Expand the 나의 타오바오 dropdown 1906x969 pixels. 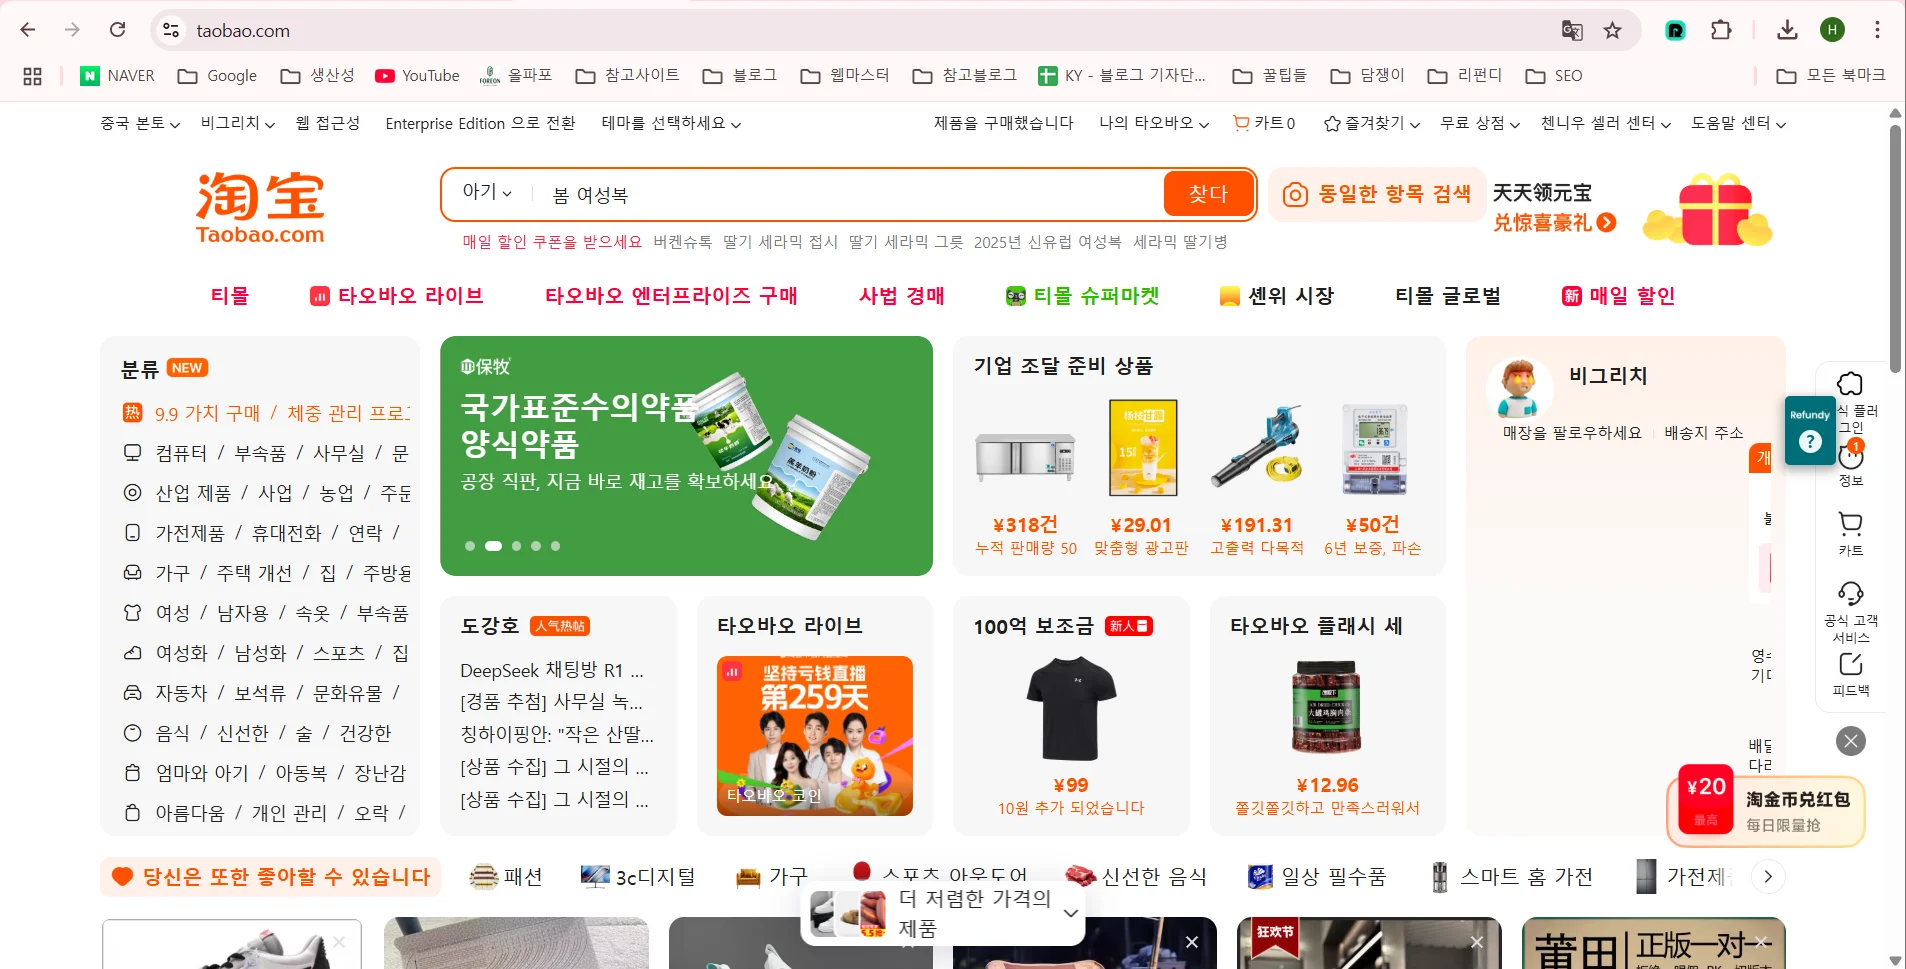click(x=1154, y=123)
